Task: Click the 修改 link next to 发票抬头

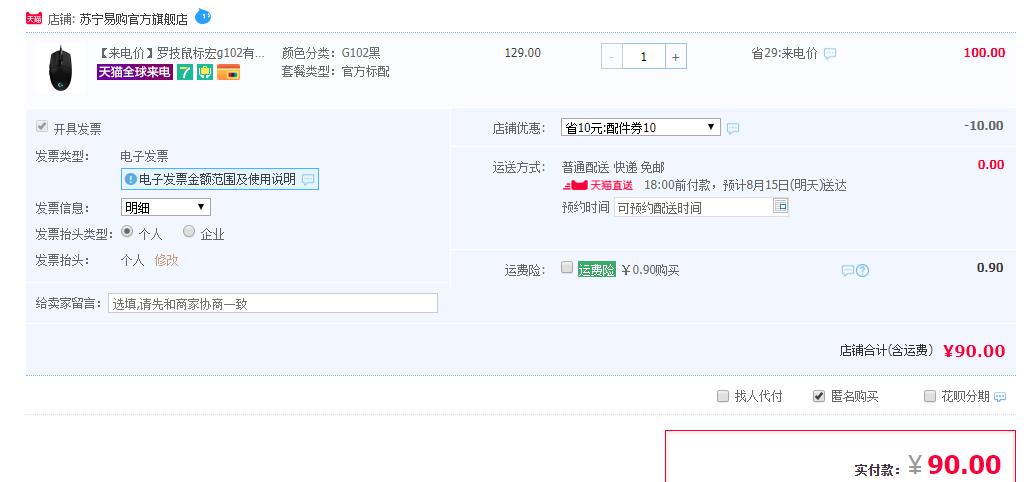Action: pos(167,260)
